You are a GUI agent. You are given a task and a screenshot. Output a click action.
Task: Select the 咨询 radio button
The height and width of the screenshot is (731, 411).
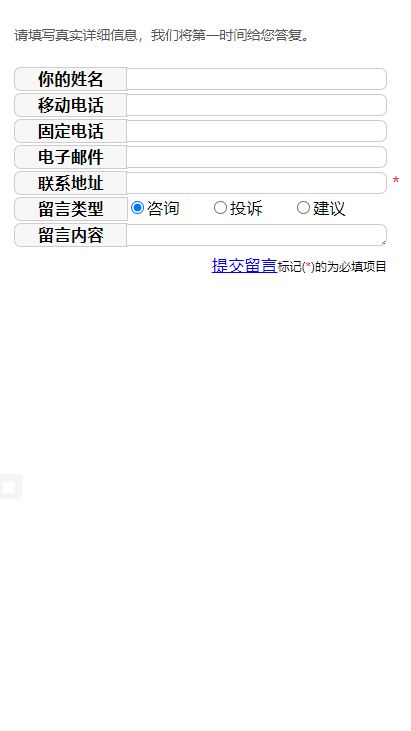(x=137, y=207)
